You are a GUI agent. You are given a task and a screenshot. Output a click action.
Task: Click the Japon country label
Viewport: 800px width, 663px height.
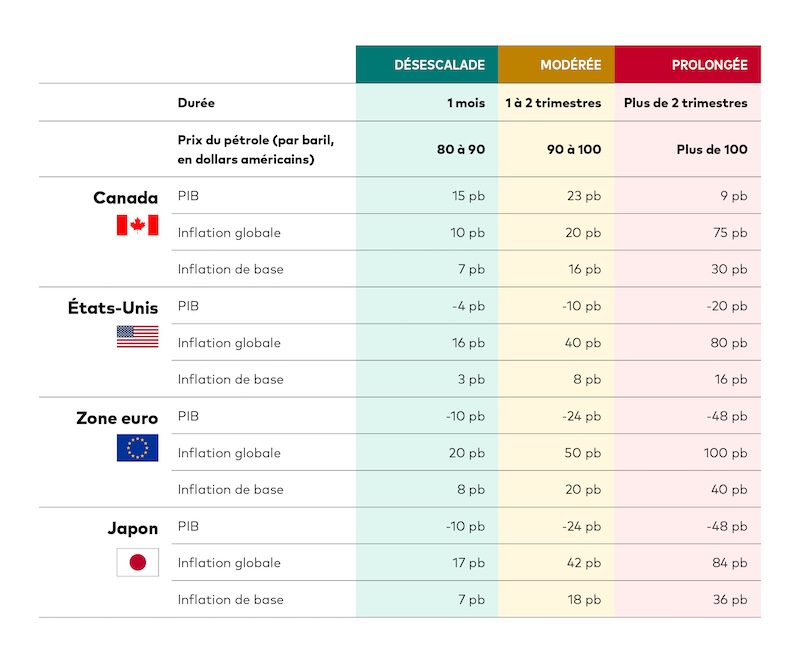133,528
